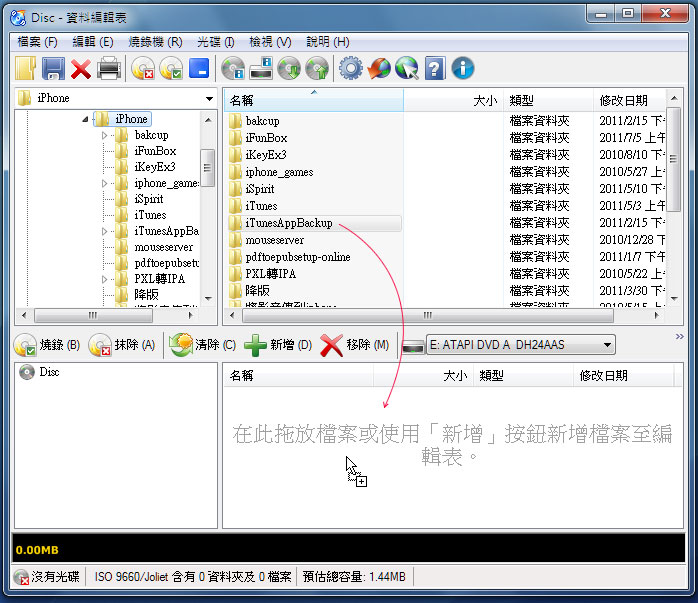The width and height of the screenshot is (698, 603).
Task: Open the E: ATAPI DVD A drive dropdown
Action: (521, 345)
